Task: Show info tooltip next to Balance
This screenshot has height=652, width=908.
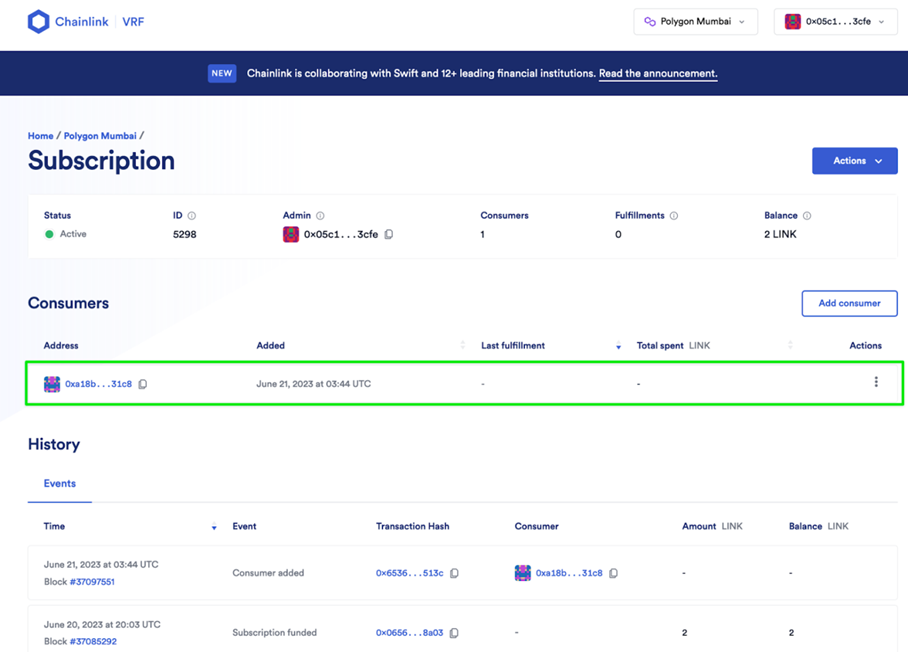Action: 807,215
